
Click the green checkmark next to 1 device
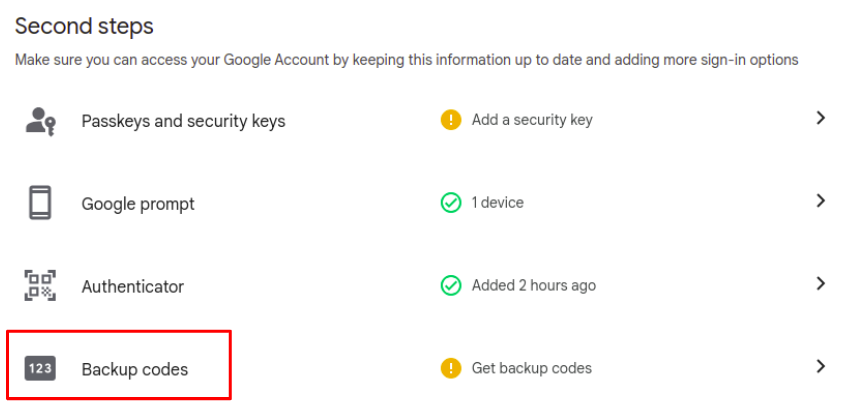coord(450,203)
